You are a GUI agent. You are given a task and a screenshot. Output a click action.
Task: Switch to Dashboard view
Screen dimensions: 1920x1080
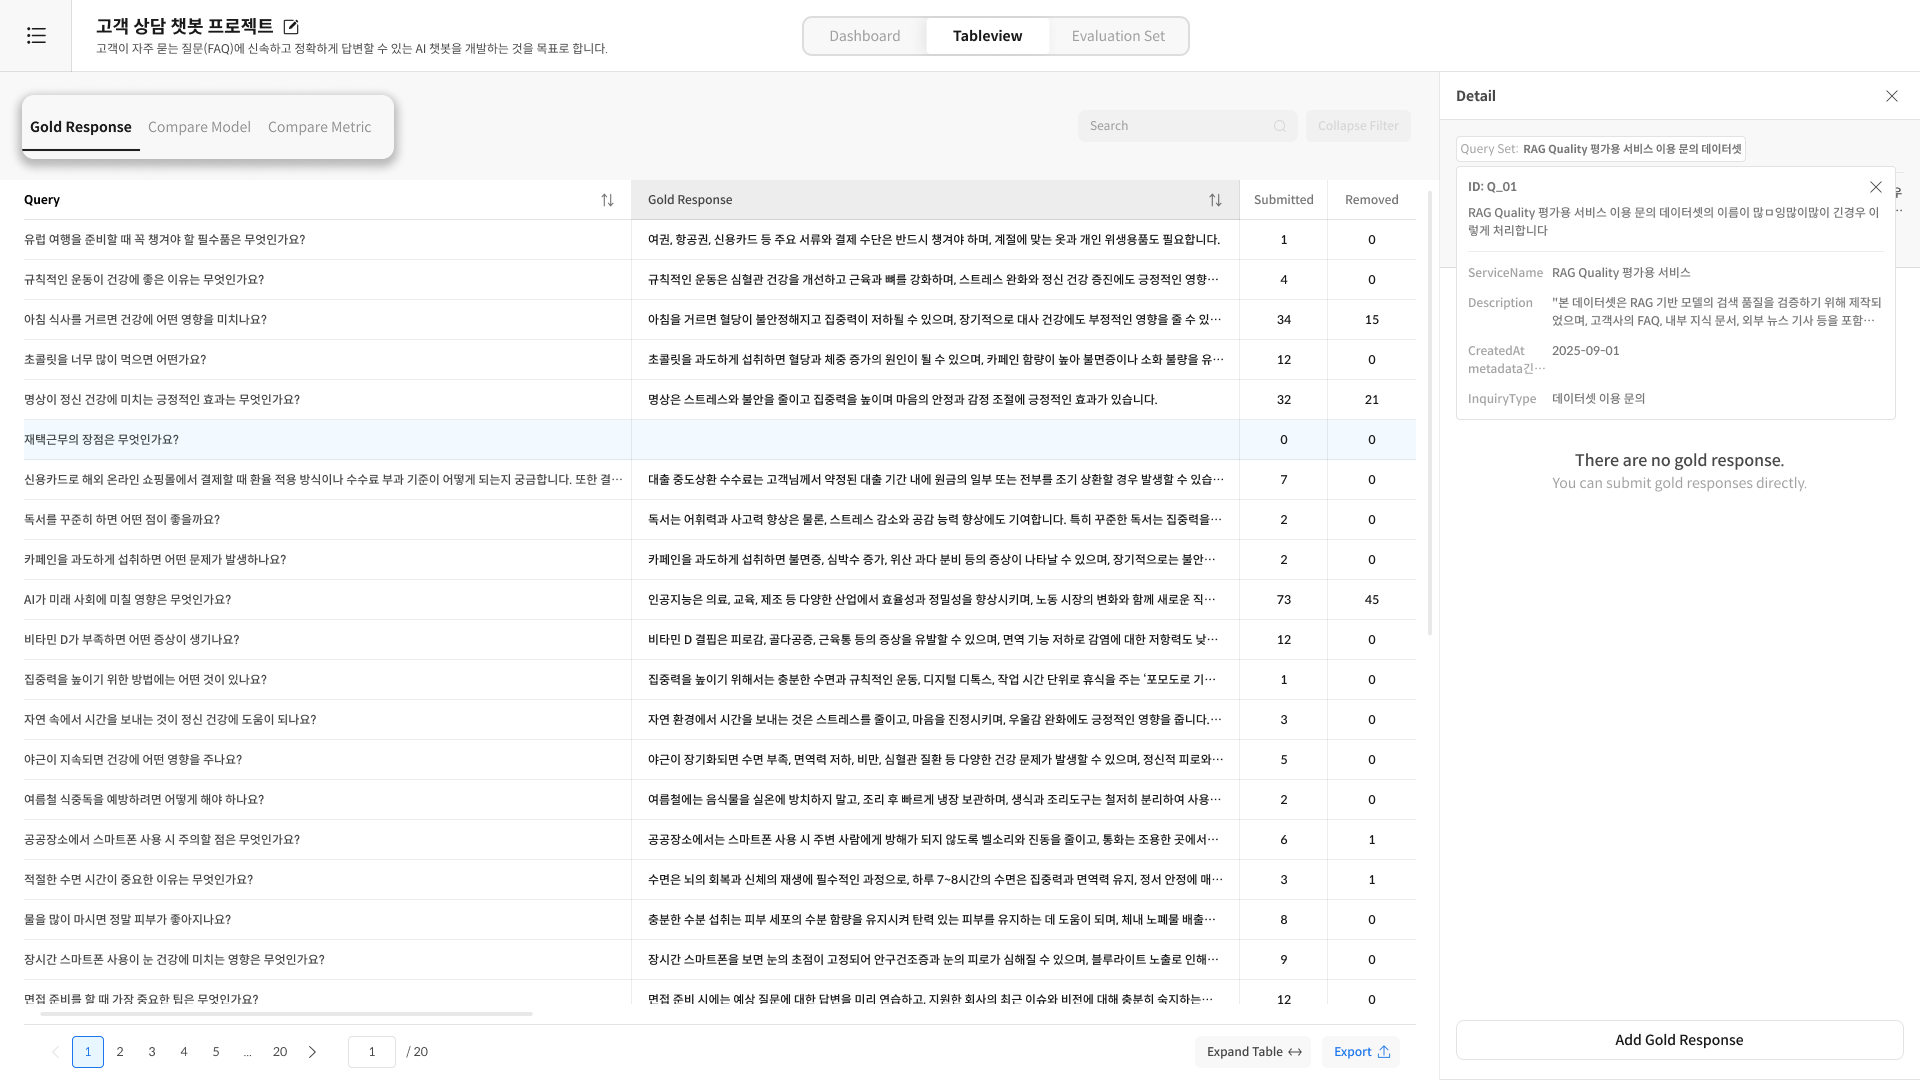tap(864, 36)
